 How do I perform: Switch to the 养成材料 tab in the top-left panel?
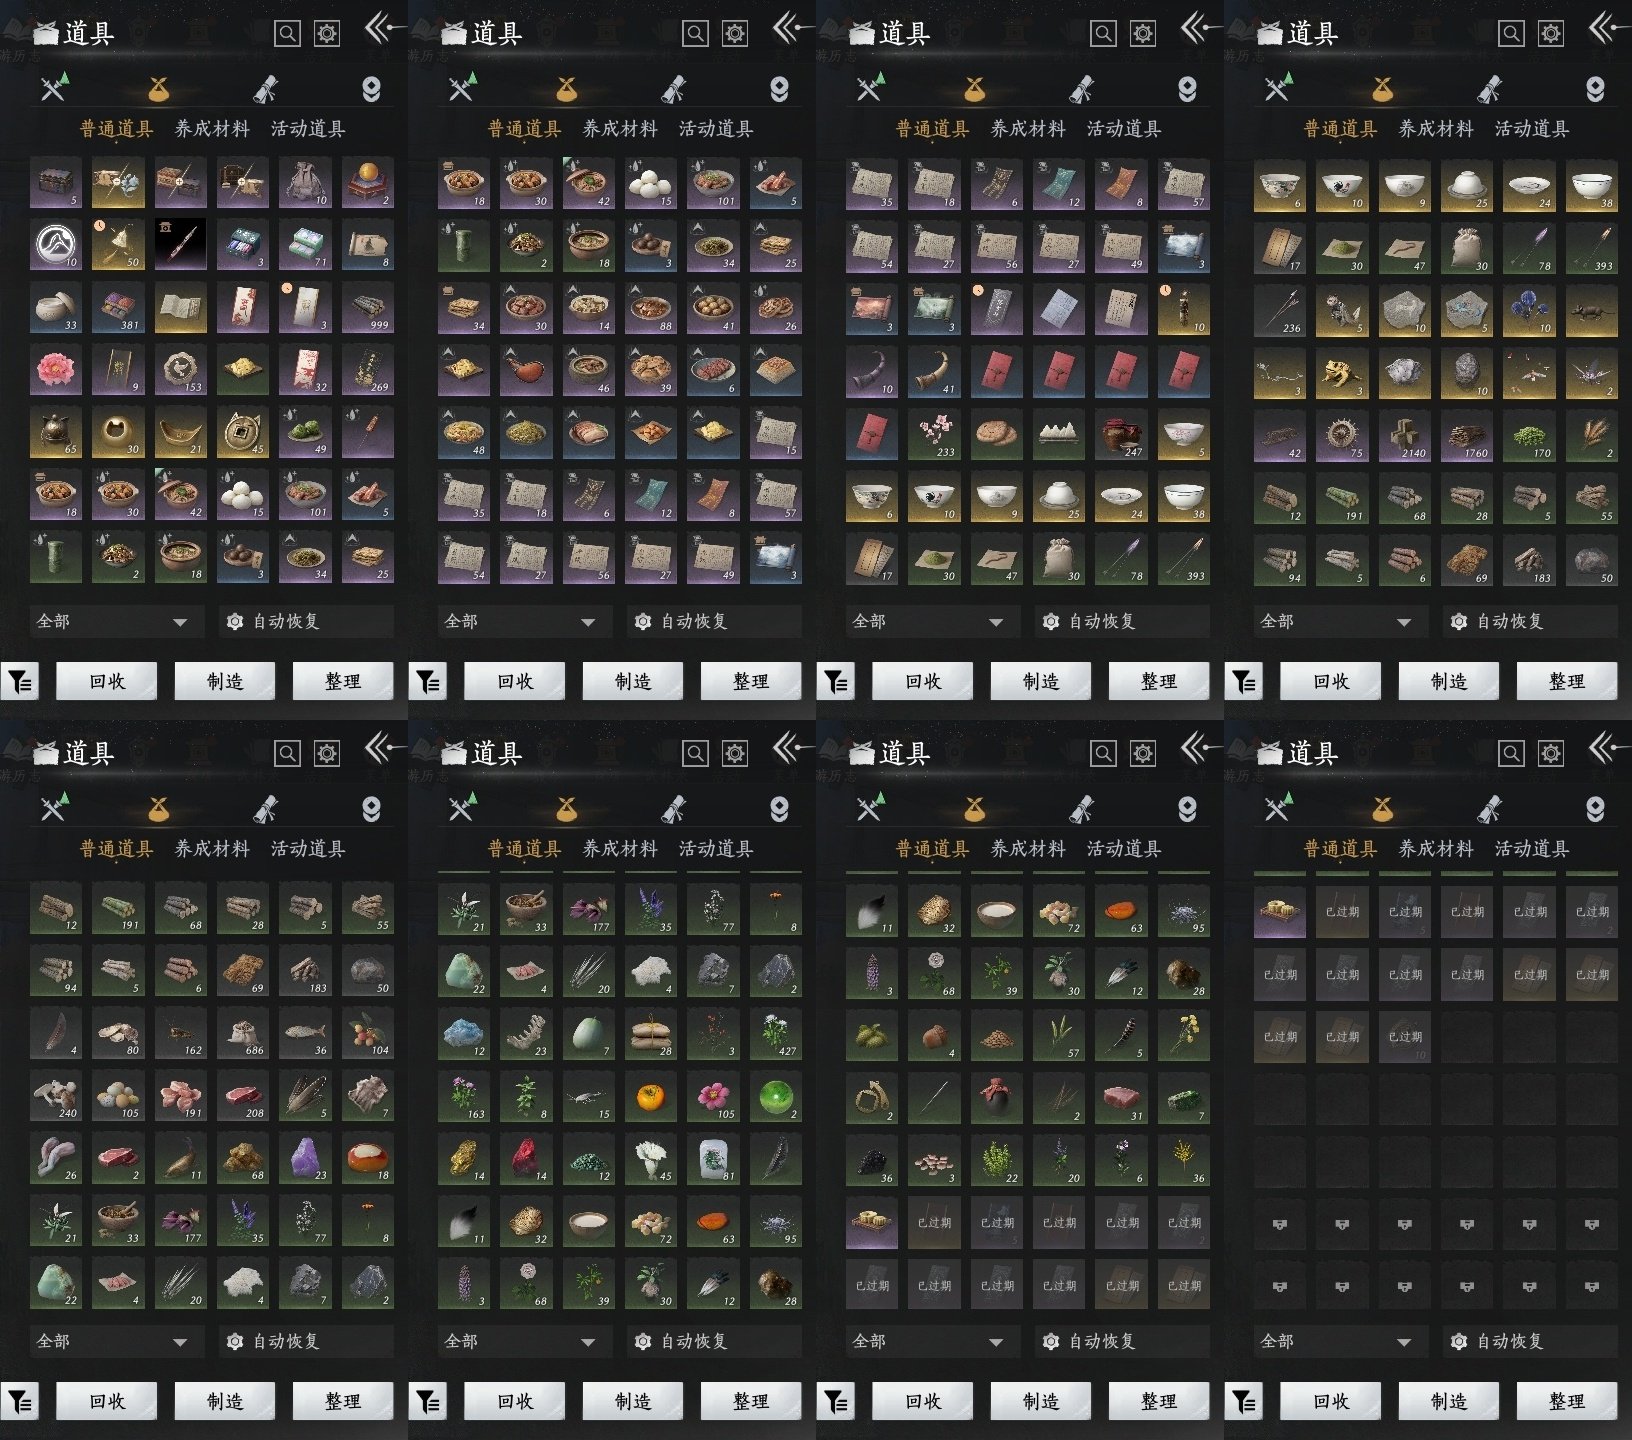click(212, 129)
